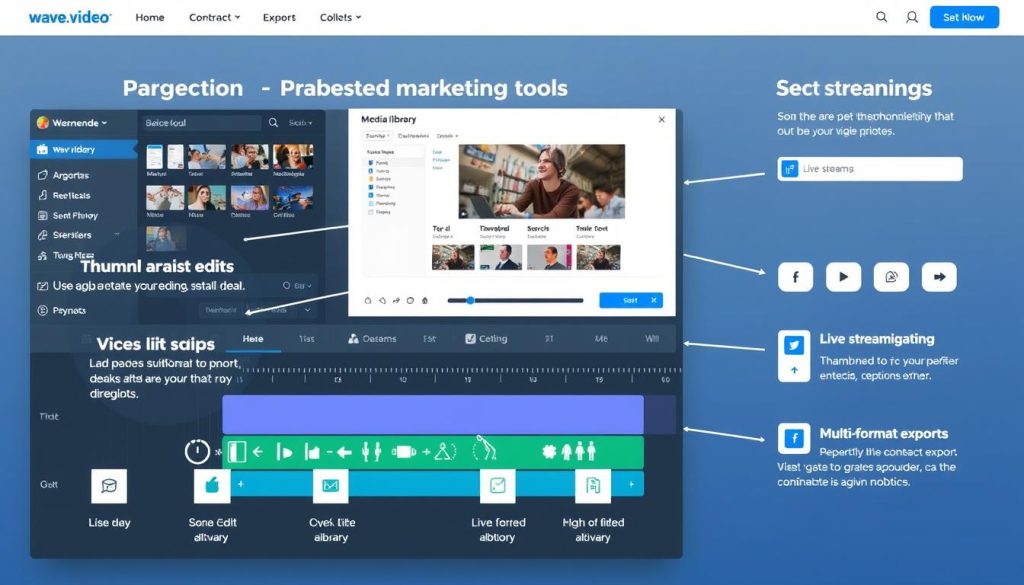Screen dimensions: 1024x585
Task: Select the Facebook icon on the right panel
Action: 795,277
